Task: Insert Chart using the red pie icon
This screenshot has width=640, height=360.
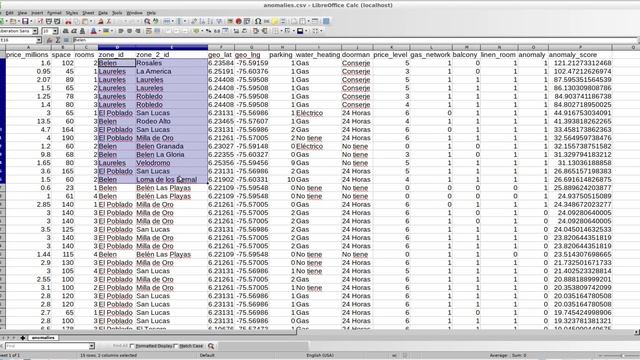Action: click(x=238, y=21)
